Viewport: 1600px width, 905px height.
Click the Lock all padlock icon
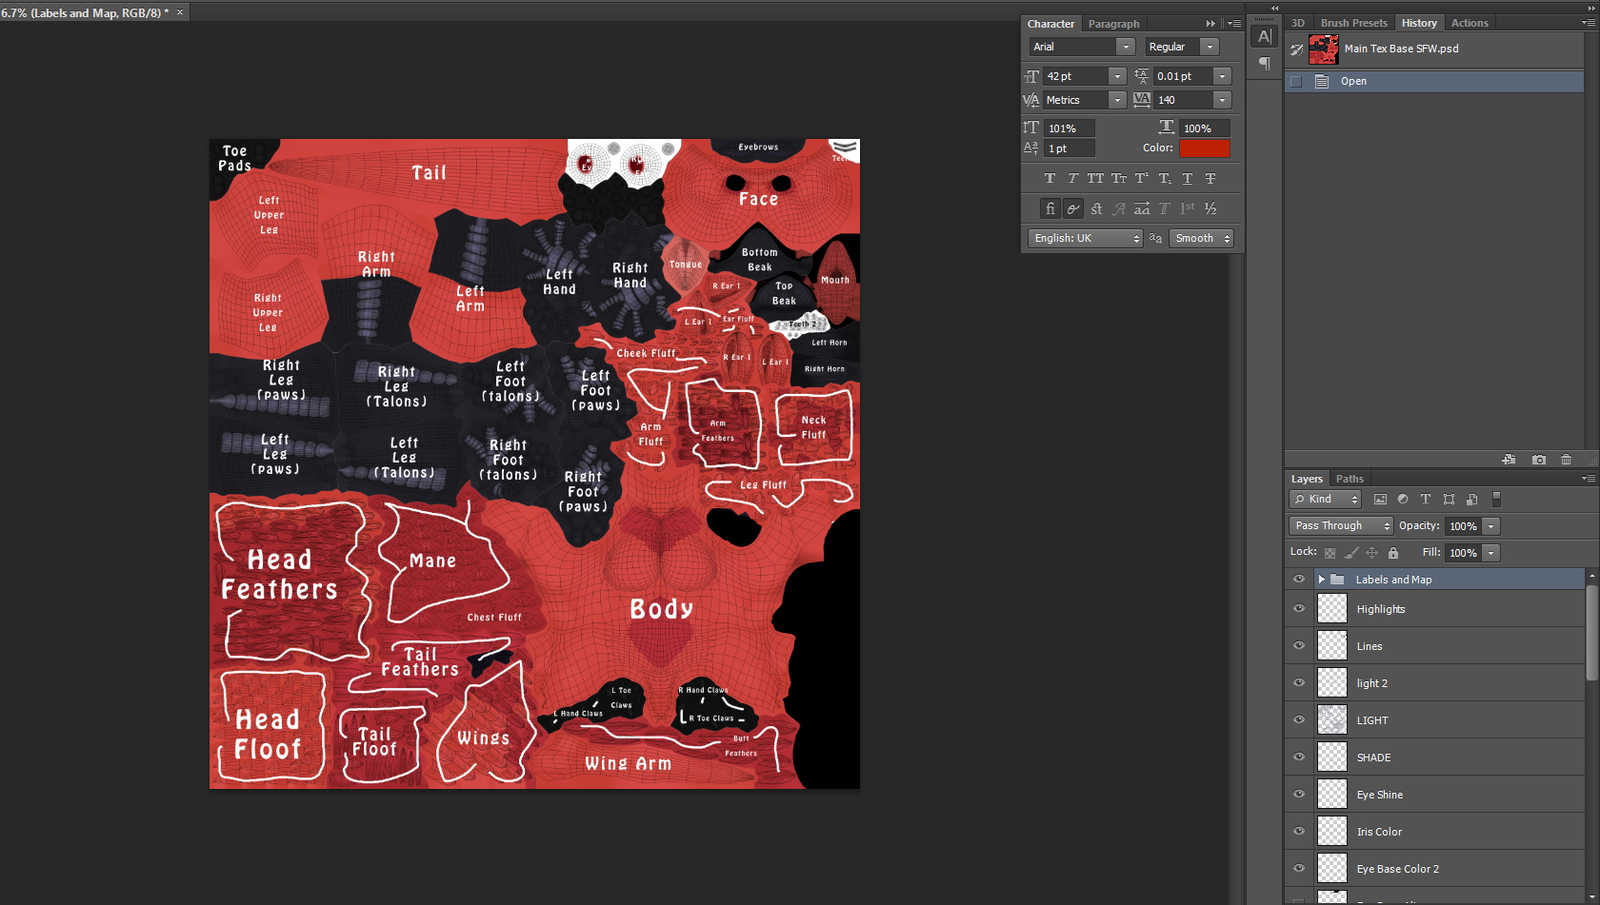[x=1393, y=553]
